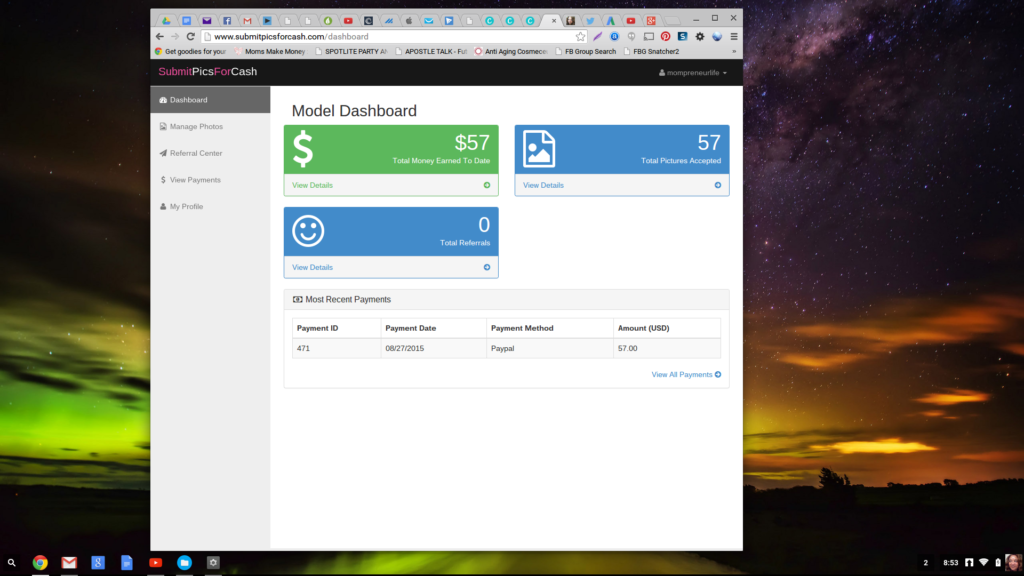Open the FBG Snatcher2 bookmark
This screenshot has height=576, width=1024.
[x=652, y=52]
